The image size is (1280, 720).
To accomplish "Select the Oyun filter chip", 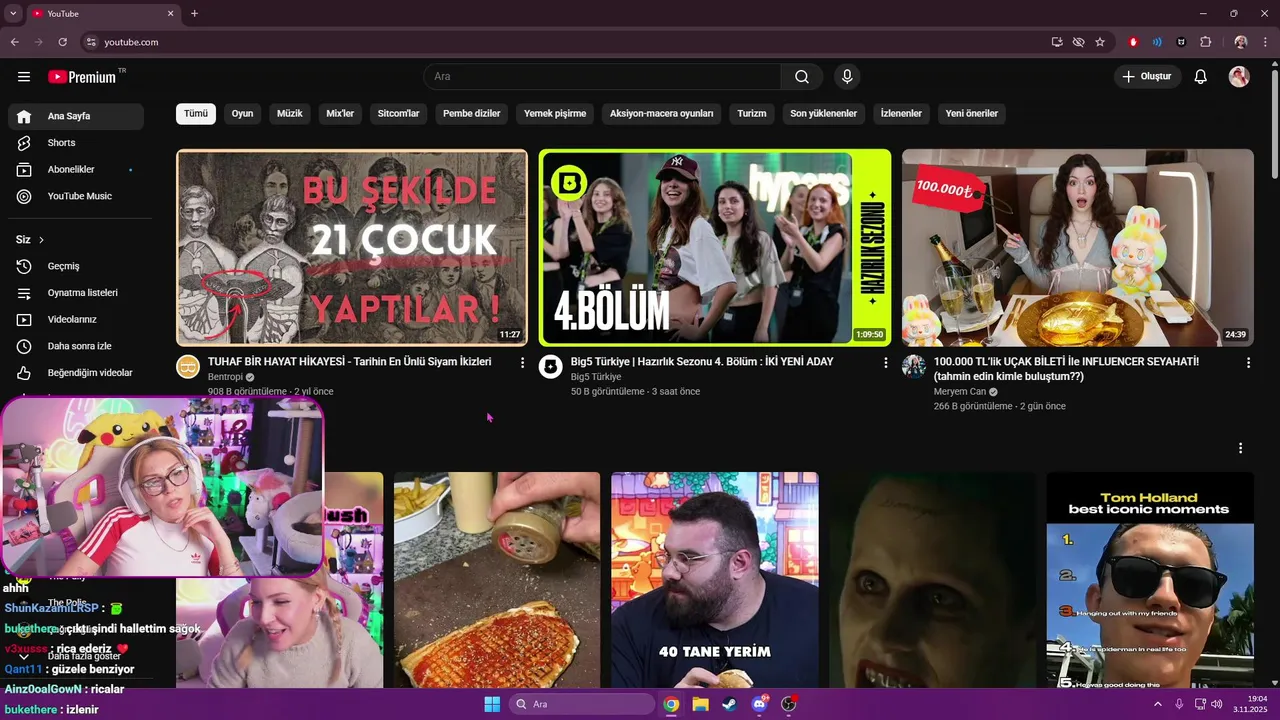I will pos(243,114).
